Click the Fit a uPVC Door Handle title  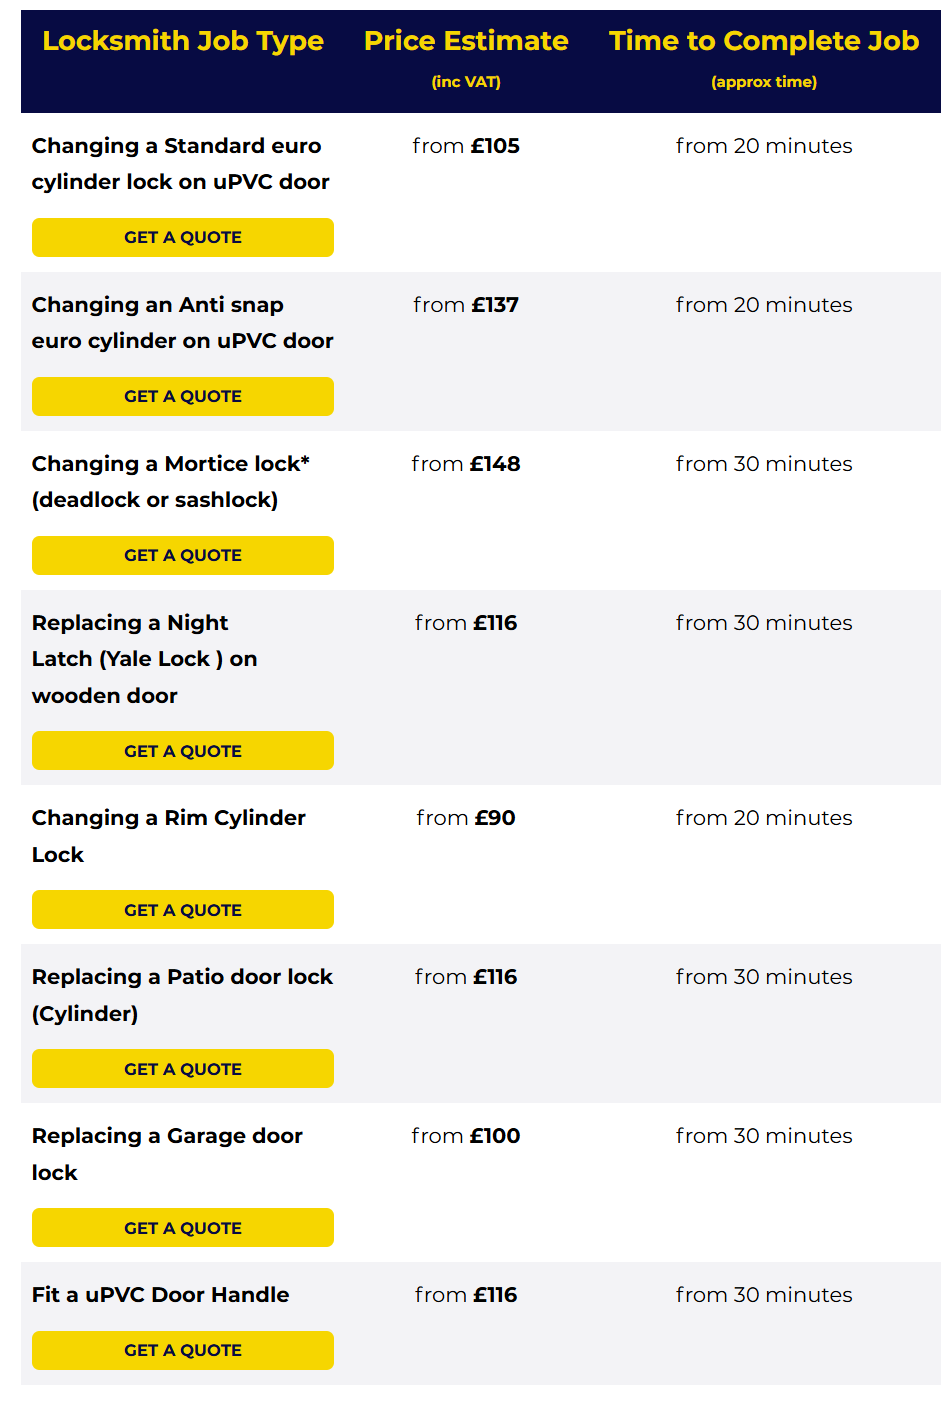coord(161,1295)
